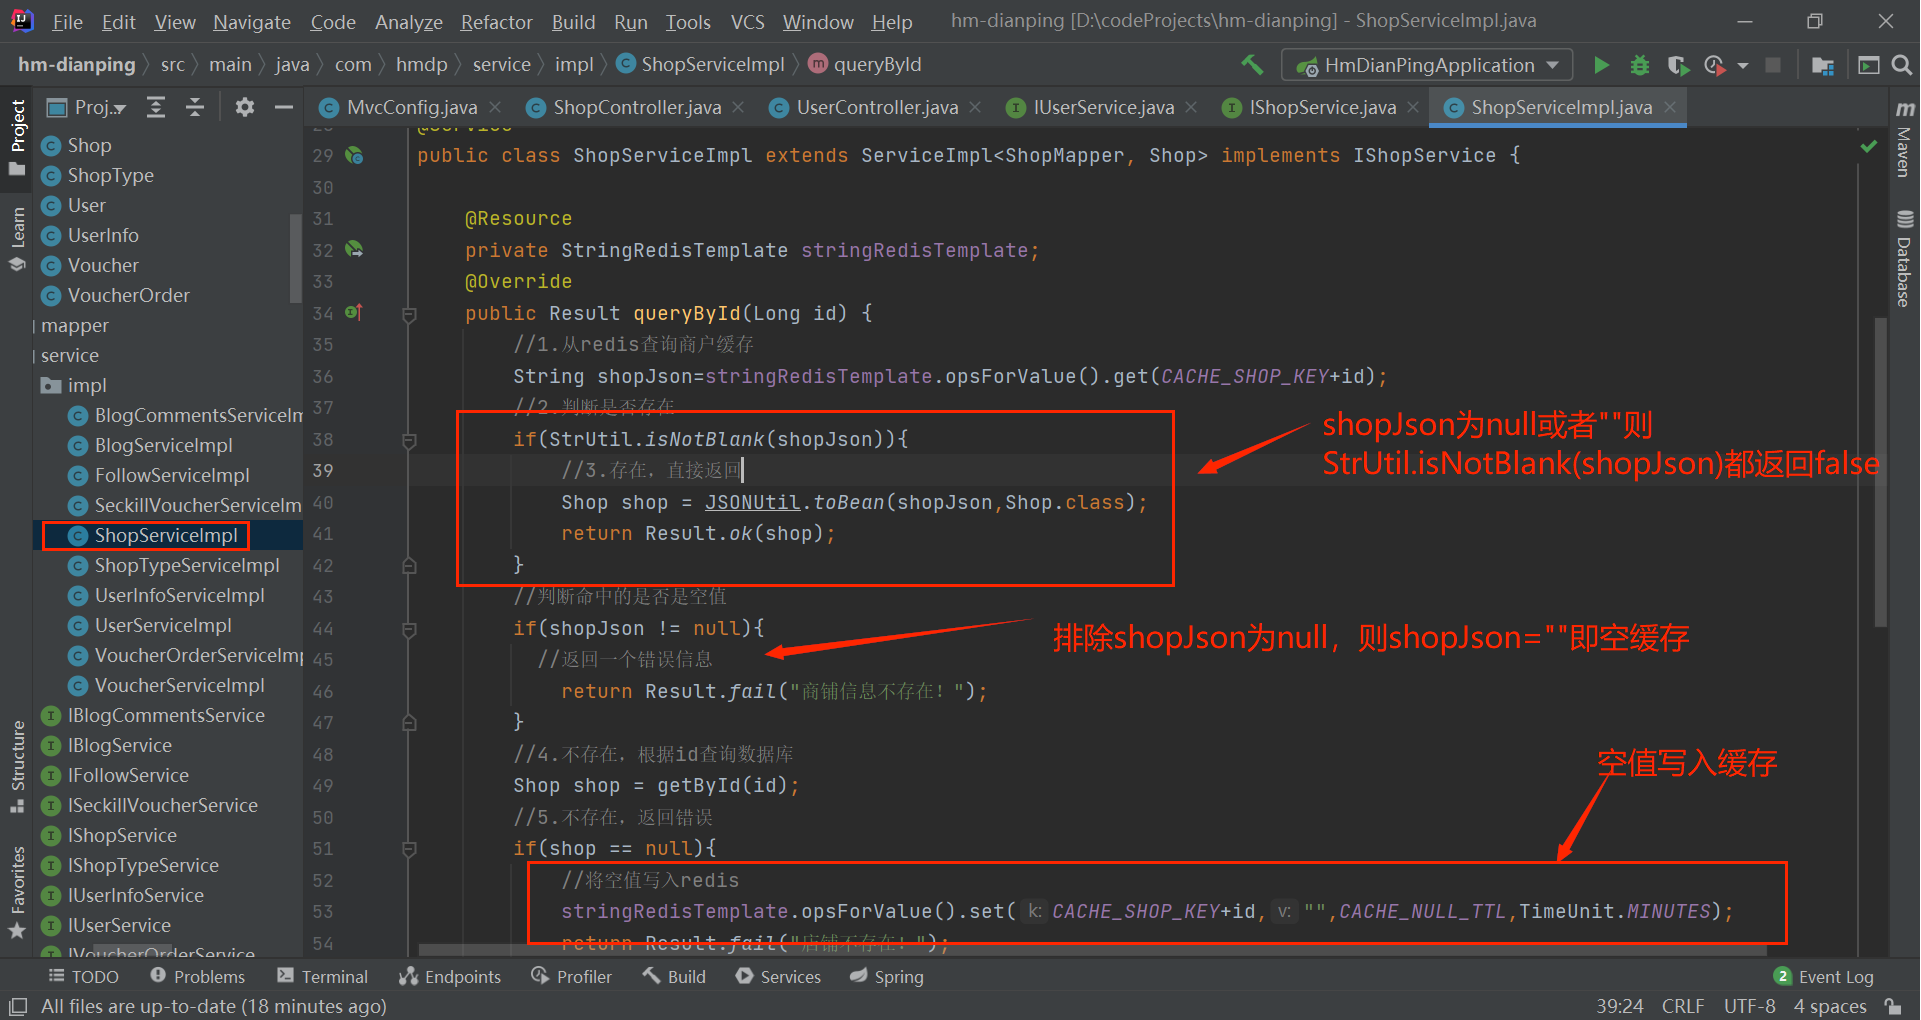Viewport: 1921px width, 1020px height.
Task: Click the UTF-8 encoding status entry
Action: click(1749, 1006)
